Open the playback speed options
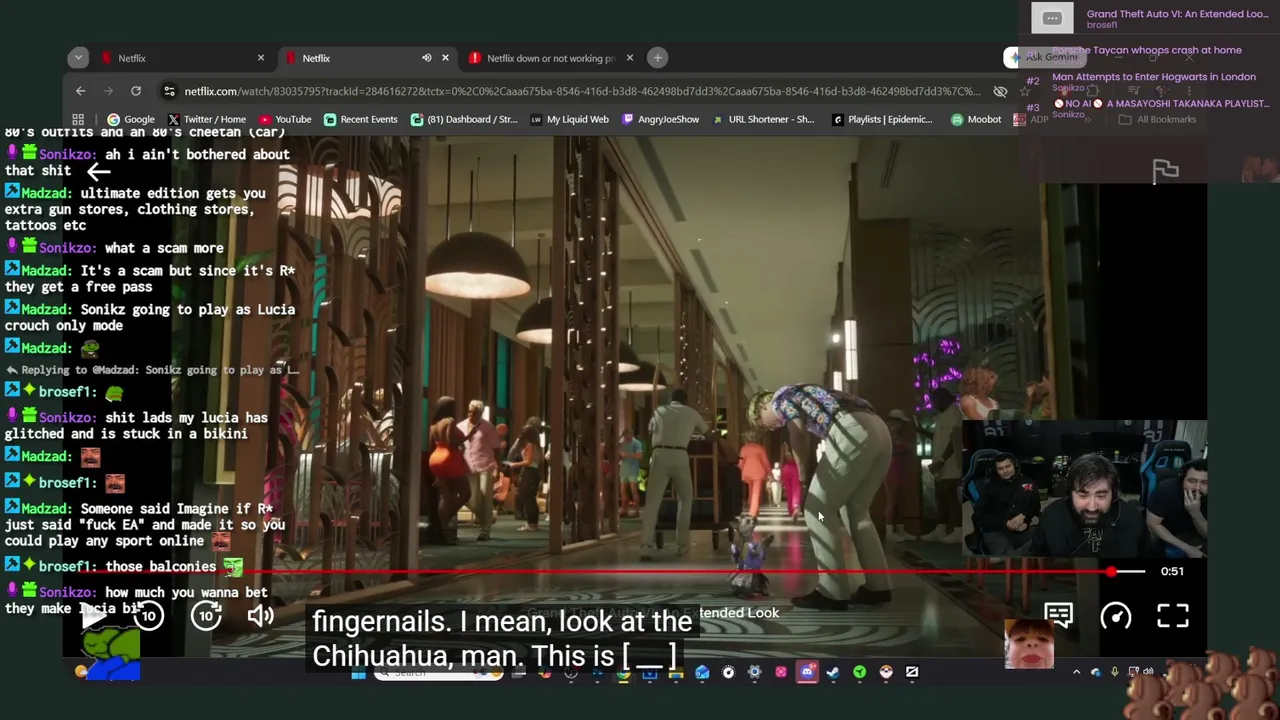 coord(1116,616)
